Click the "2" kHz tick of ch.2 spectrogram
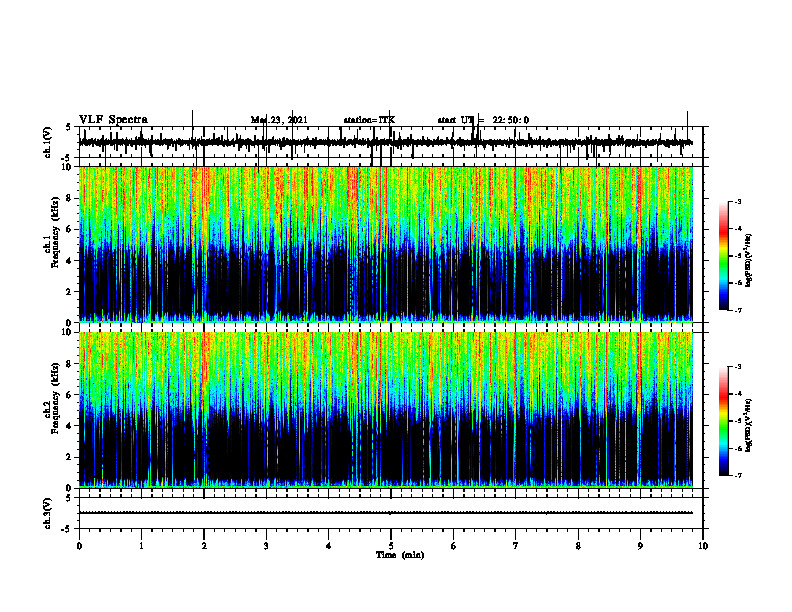 69,457
